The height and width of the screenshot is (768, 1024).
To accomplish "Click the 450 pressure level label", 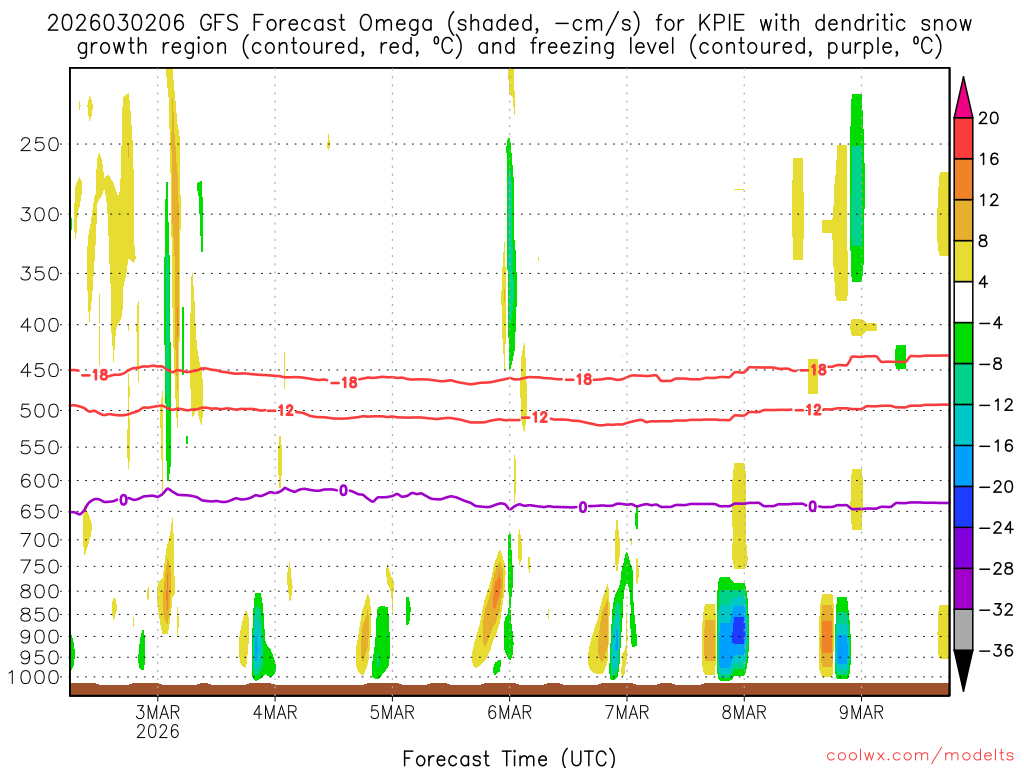I will (x=40, y=370).
